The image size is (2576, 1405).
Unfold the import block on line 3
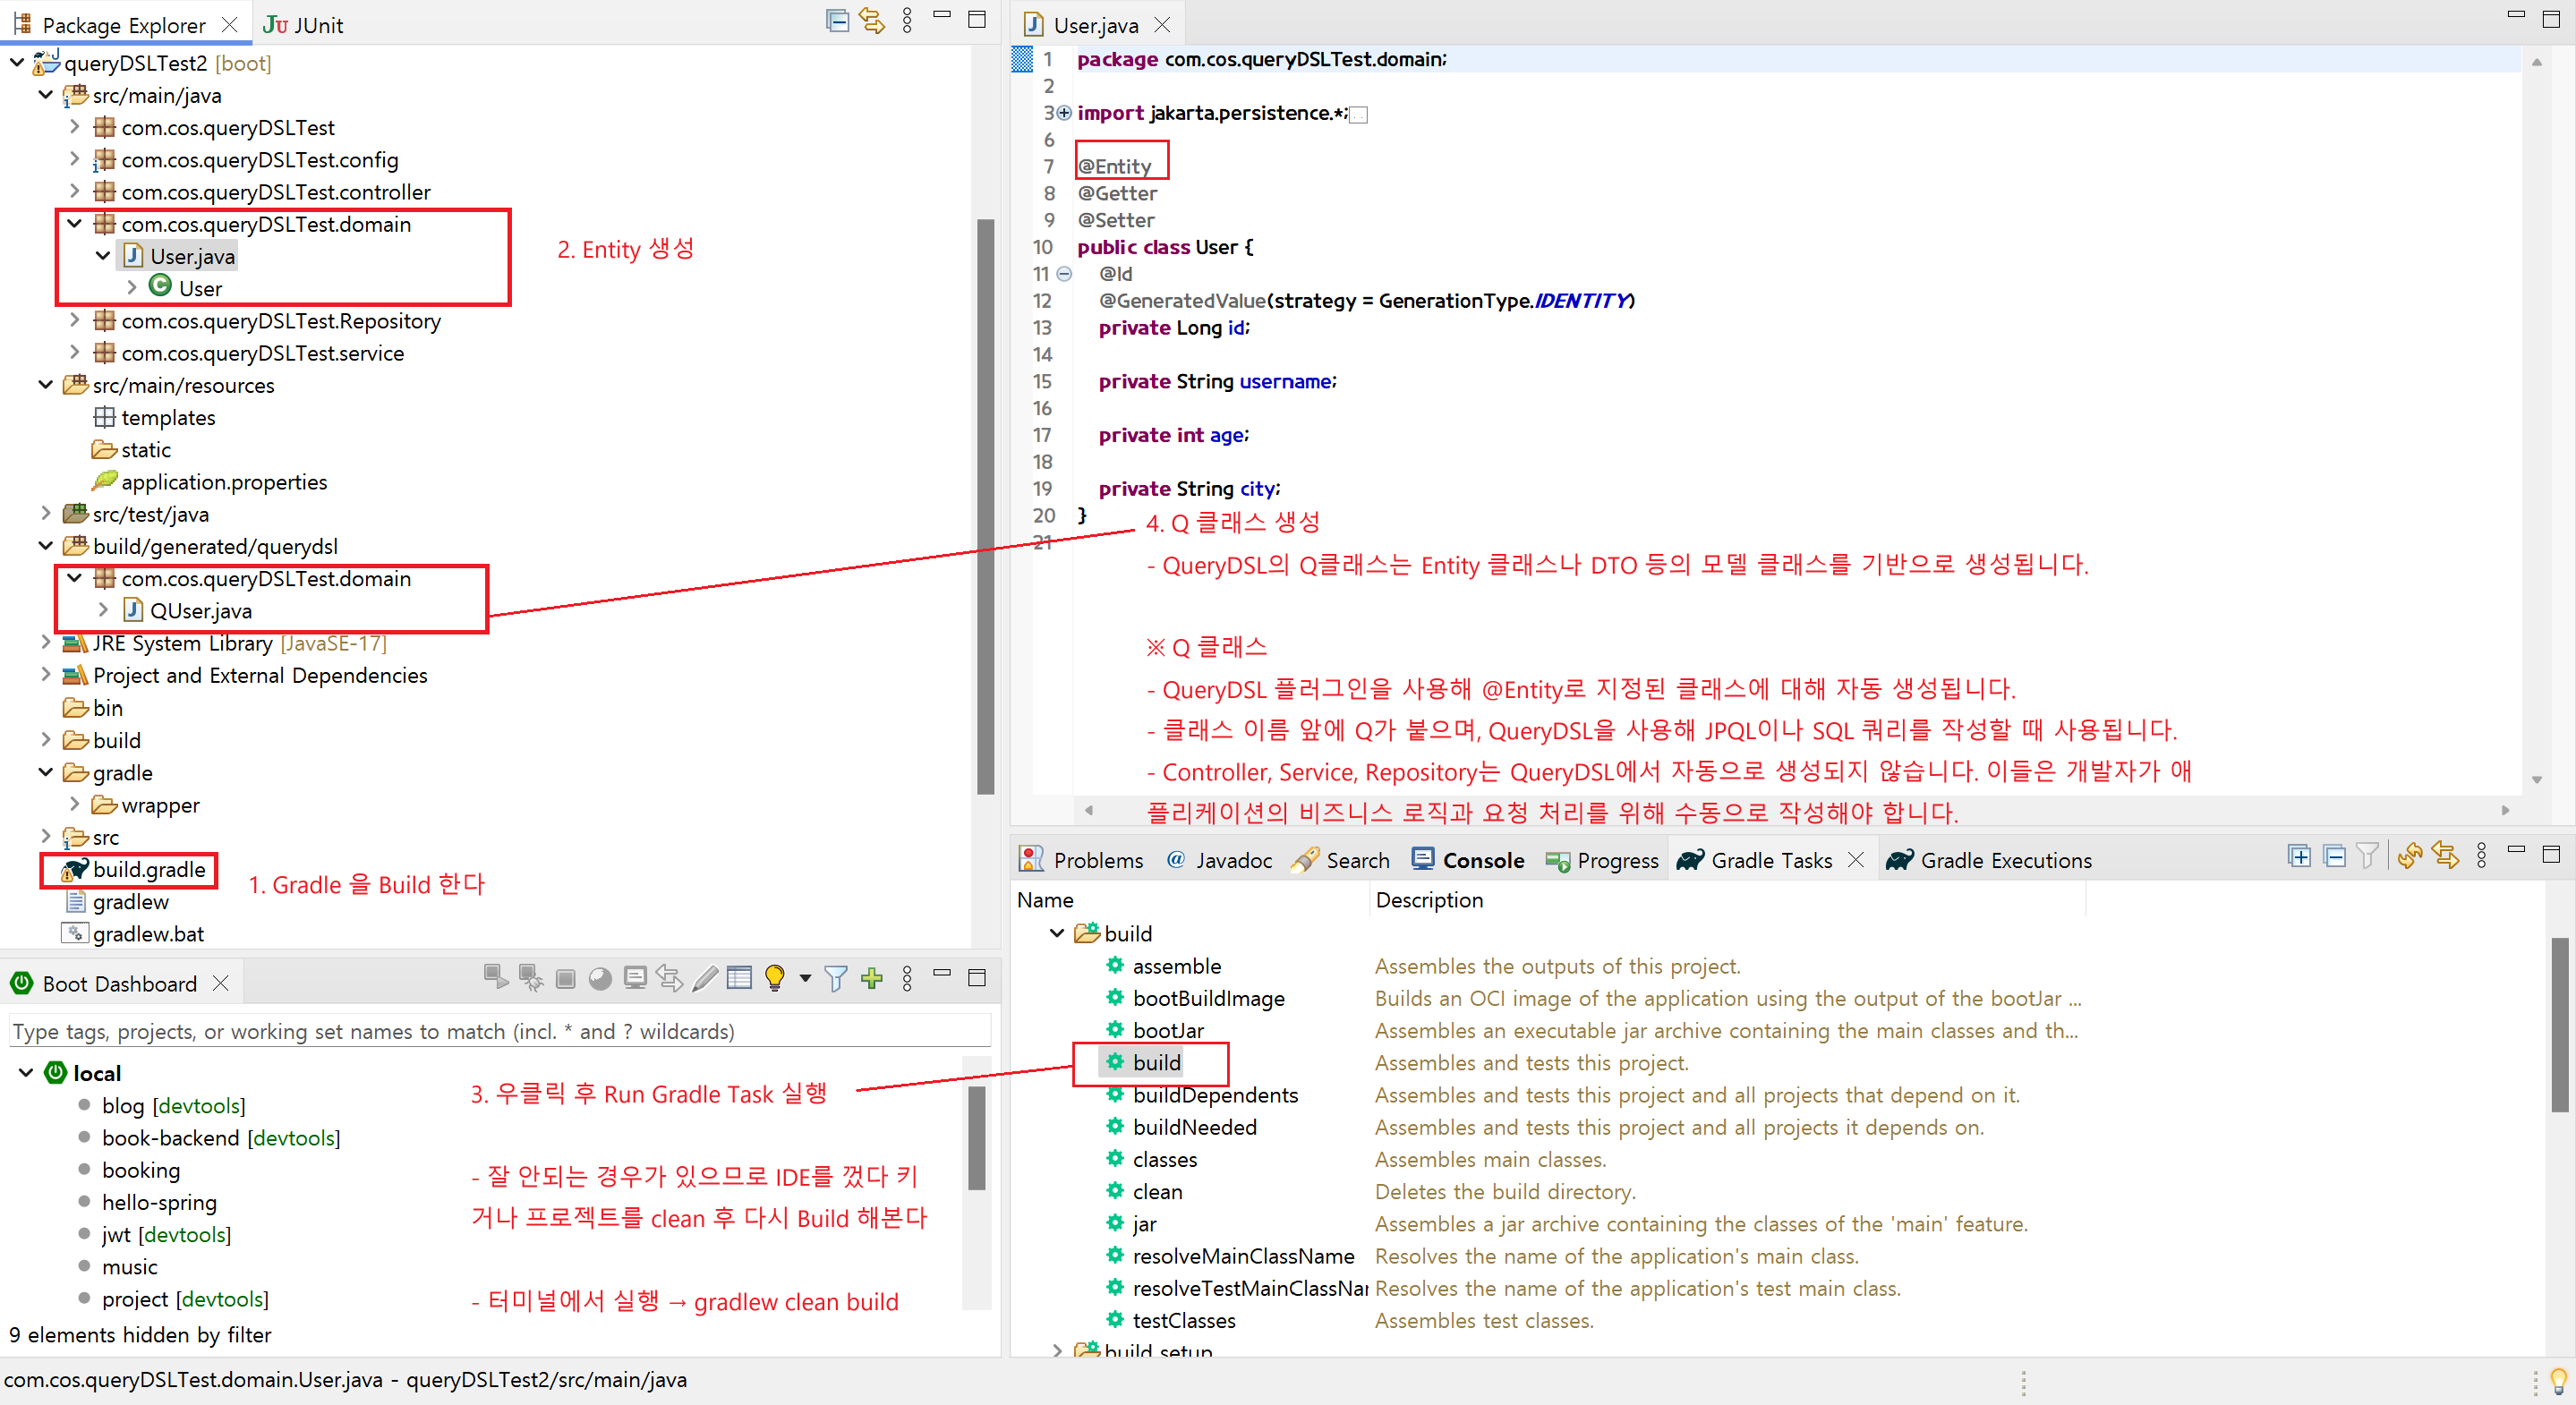click(1064, 113)
